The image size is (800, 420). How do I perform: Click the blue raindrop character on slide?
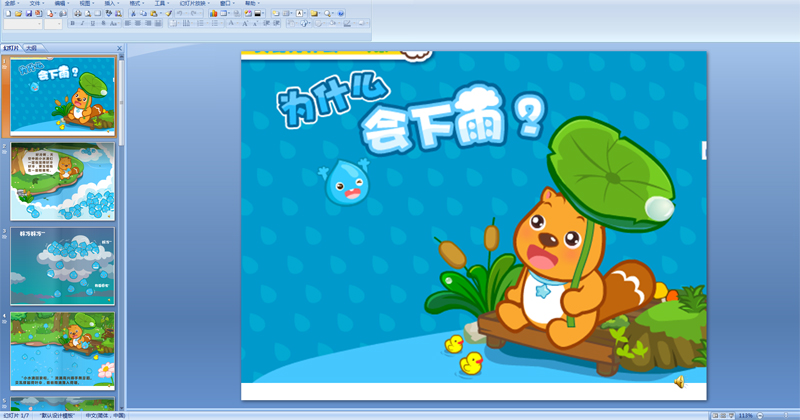tap(344, 181)
